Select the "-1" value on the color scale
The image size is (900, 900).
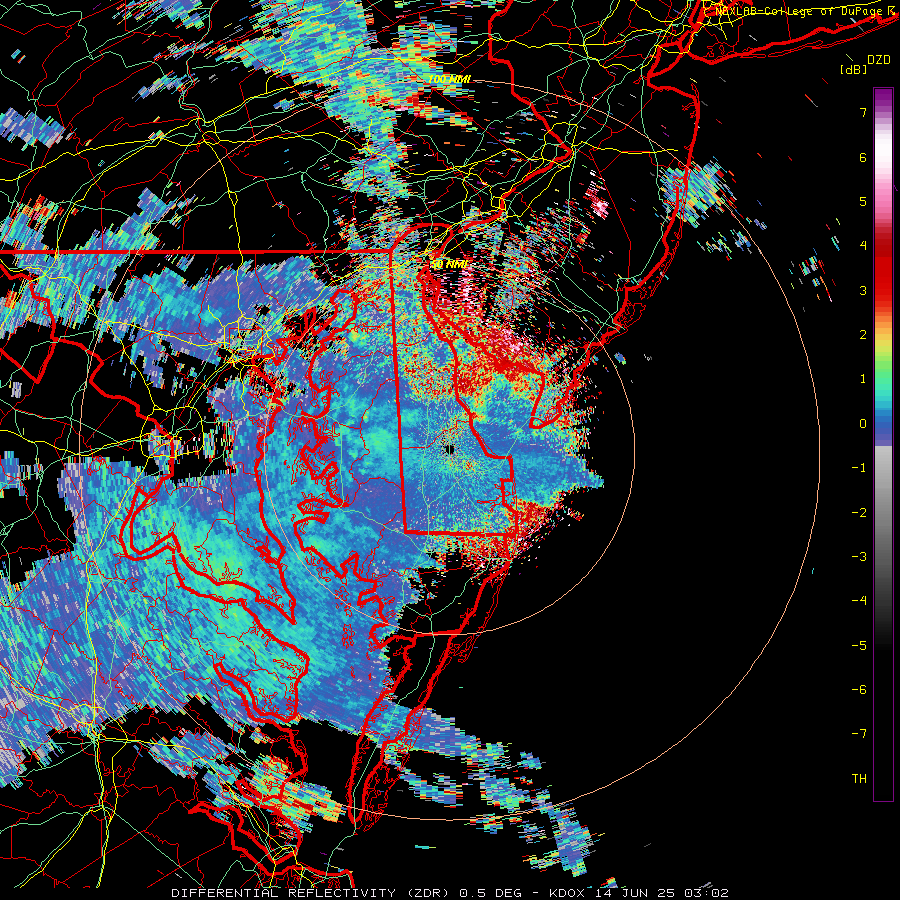[x=859, y=468]
